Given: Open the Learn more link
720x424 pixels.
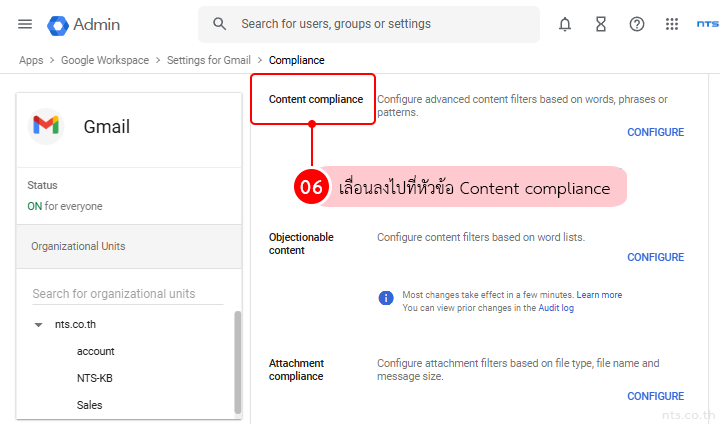Looking at the screenshot, I should click(599, 295).
